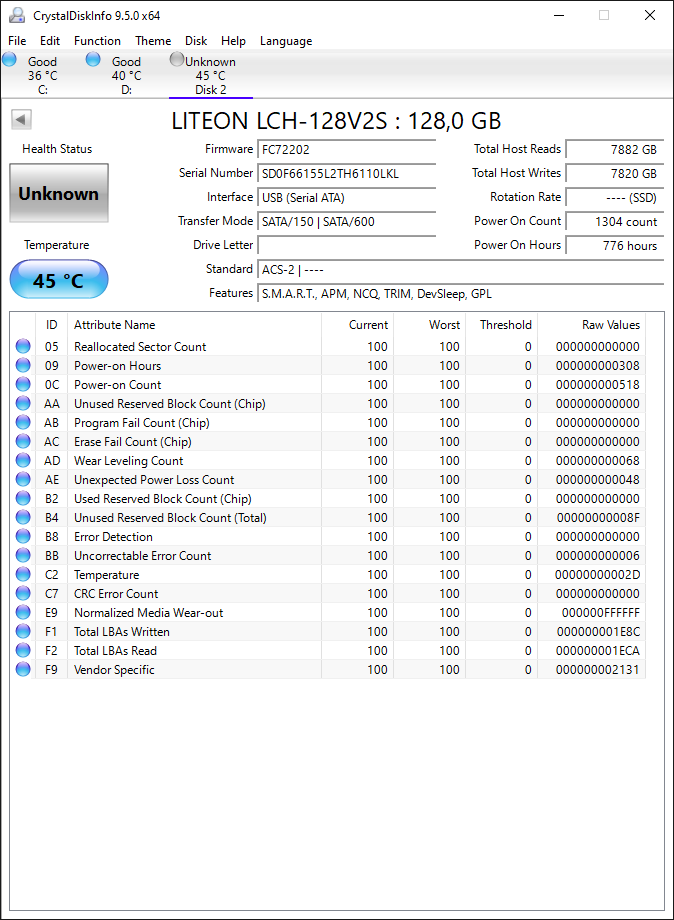This screenshot has width=674, height=920.
Task: Click Power On Hours value 776 hours
Action: point(615,246)
